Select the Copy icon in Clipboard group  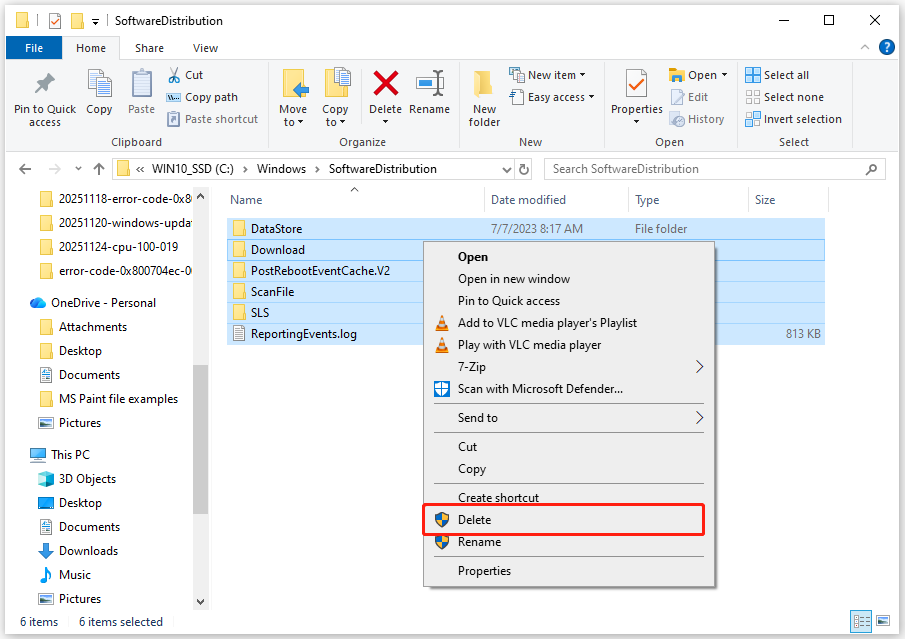[x=98, y=90]
